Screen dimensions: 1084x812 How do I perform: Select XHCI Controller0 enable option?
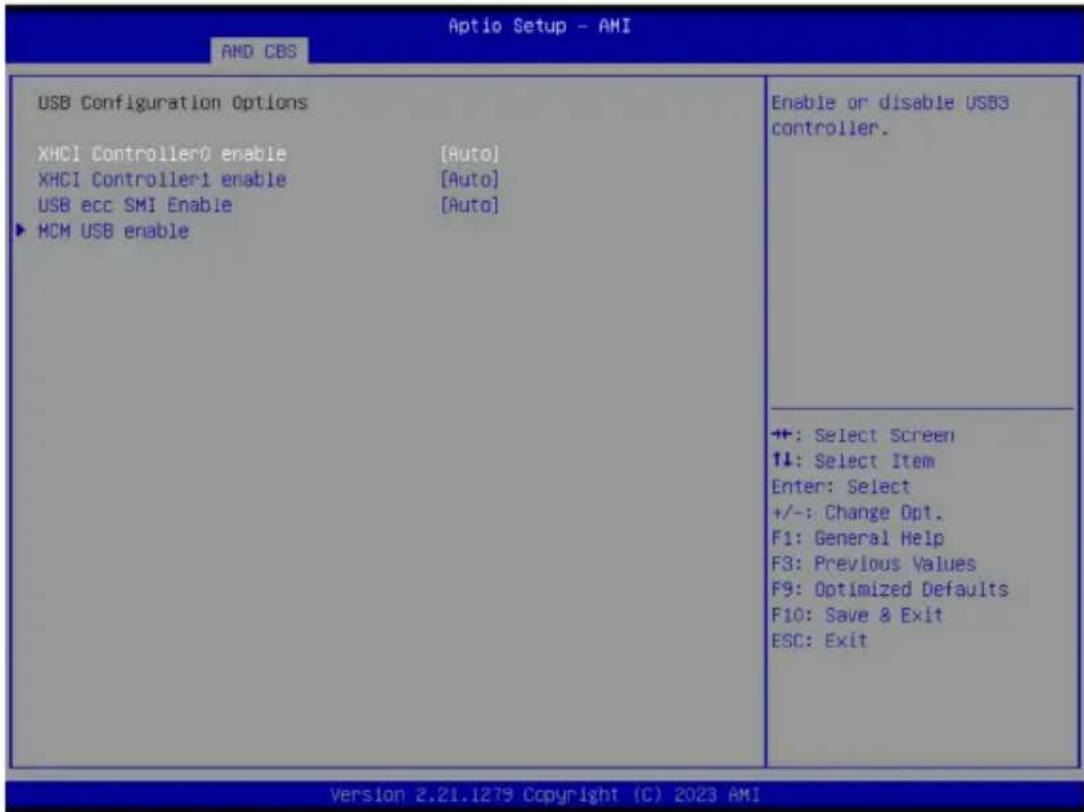(x=162, y=153)
